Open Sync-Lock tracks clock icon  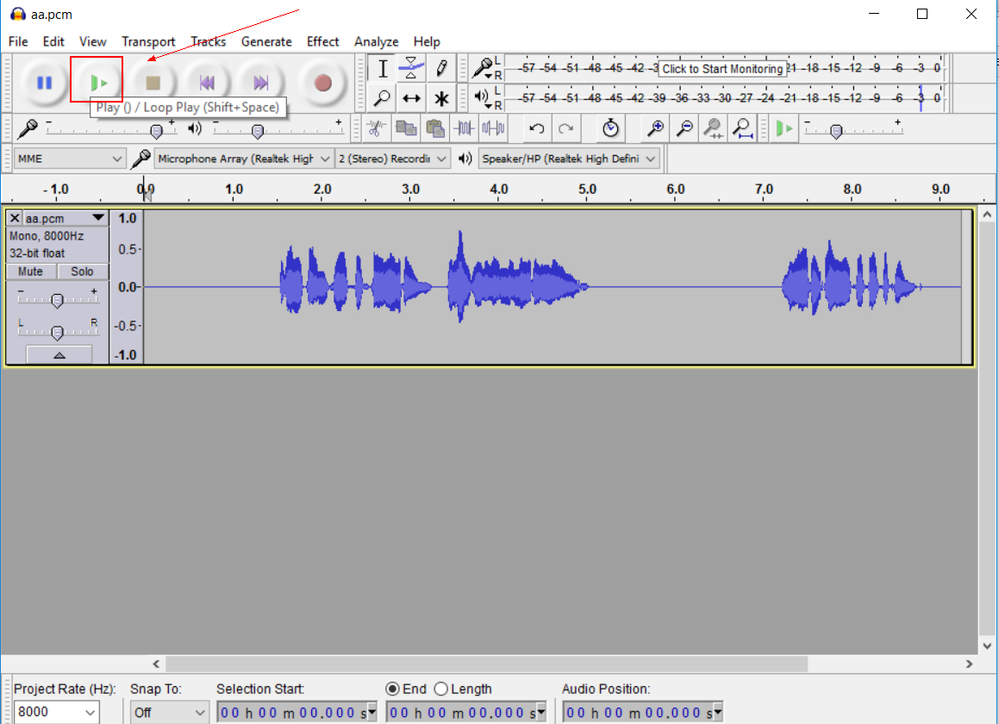[610, 129]
